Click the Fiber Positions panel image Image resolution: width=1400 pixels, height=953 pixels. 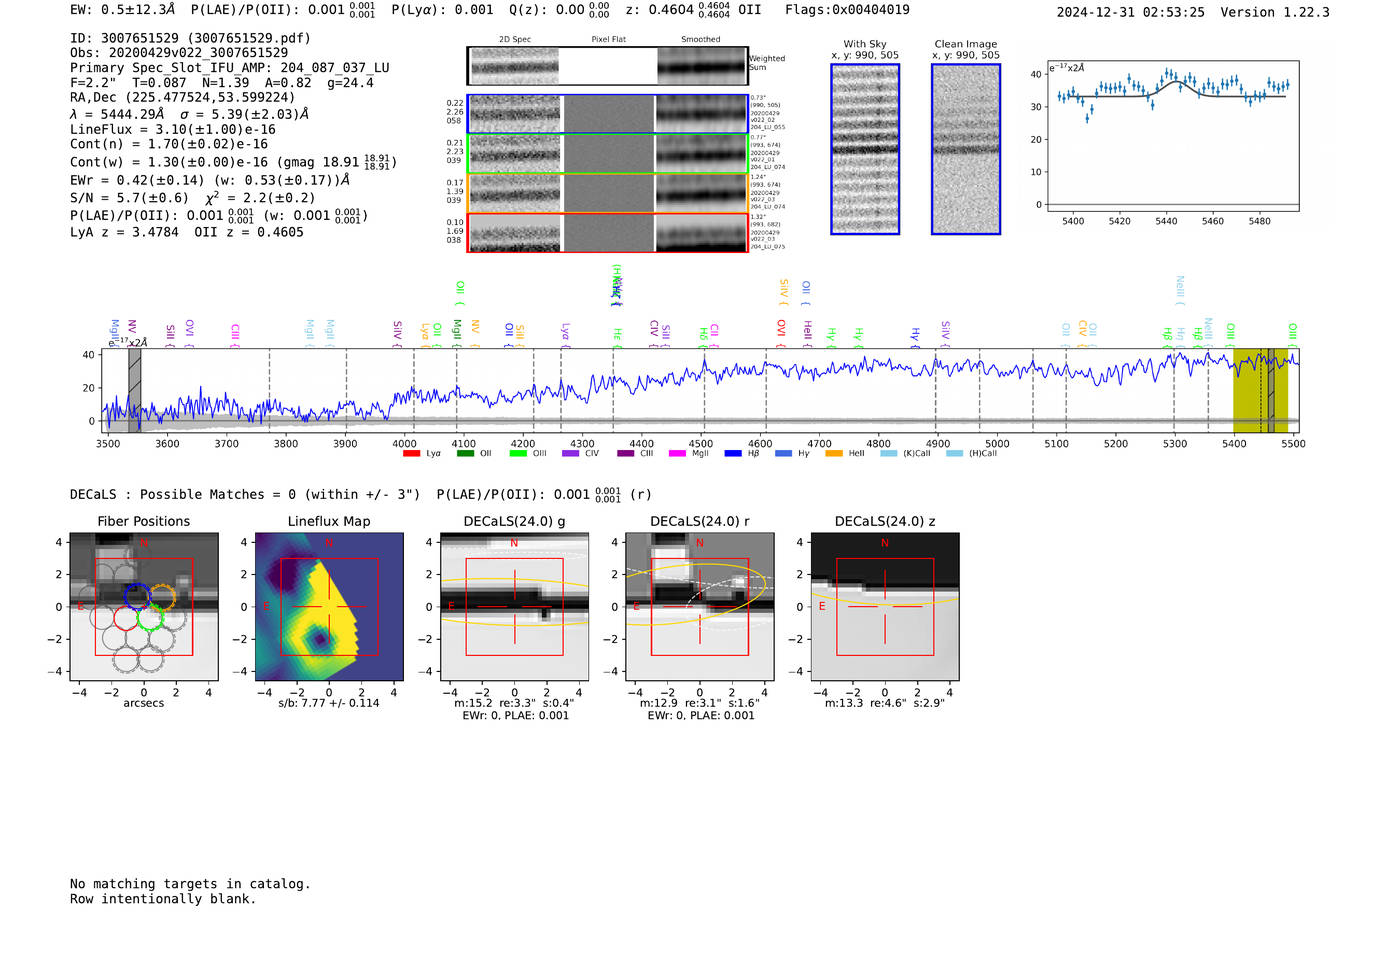(144, 607)
